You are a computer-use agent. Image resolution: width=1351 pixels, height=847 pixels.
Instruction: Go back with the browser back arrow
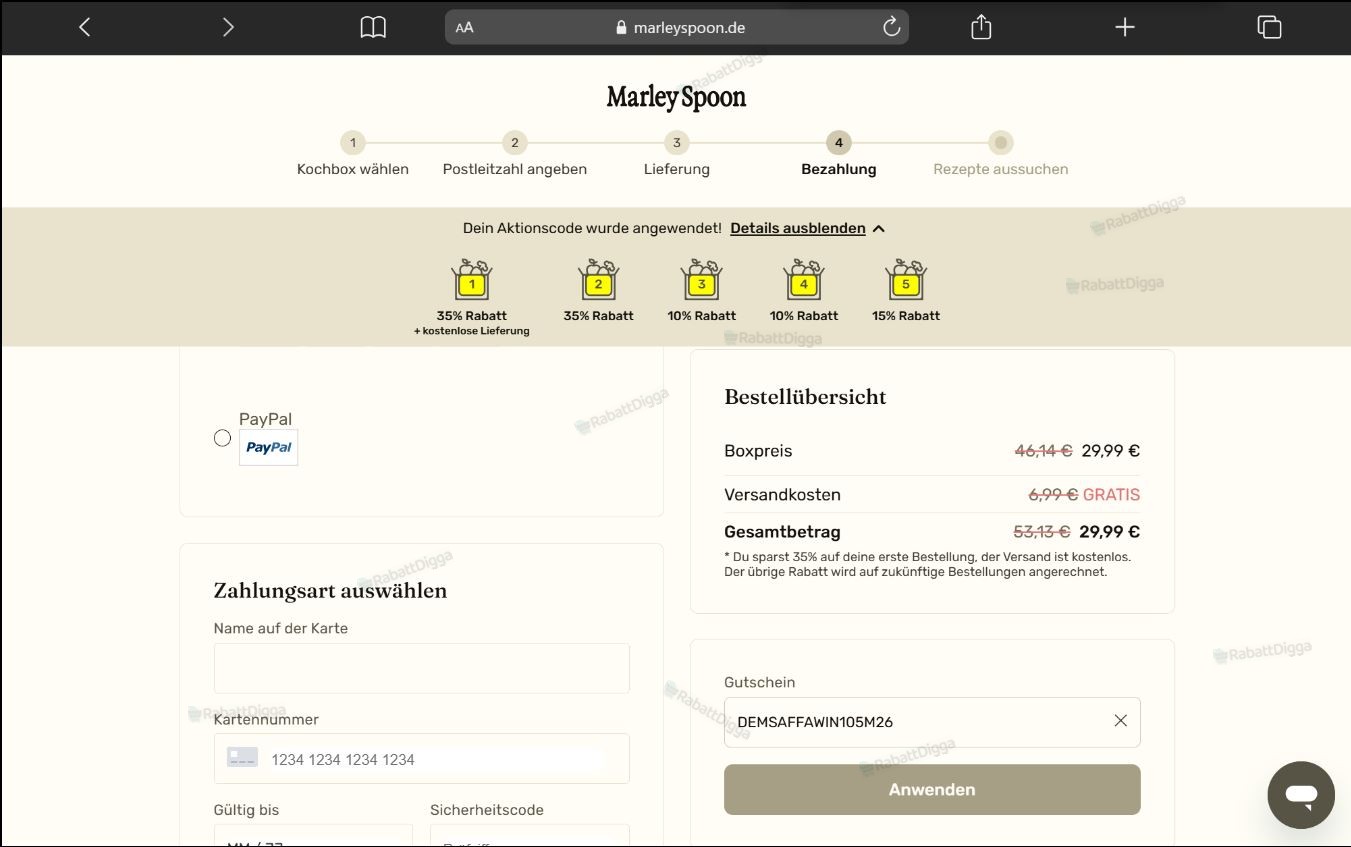coord(85,27)
